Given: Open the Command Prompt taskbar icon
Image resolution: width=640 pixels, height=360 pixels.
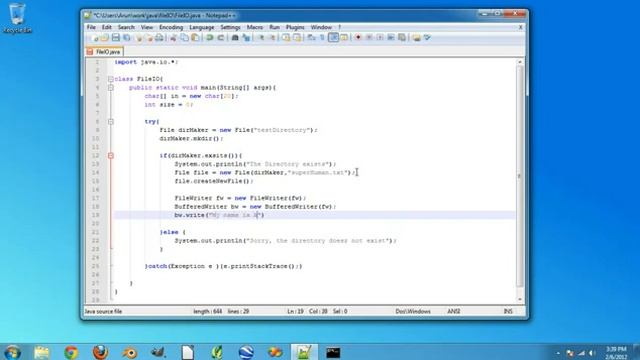Looking at the screenshot, I should point(333,352).
